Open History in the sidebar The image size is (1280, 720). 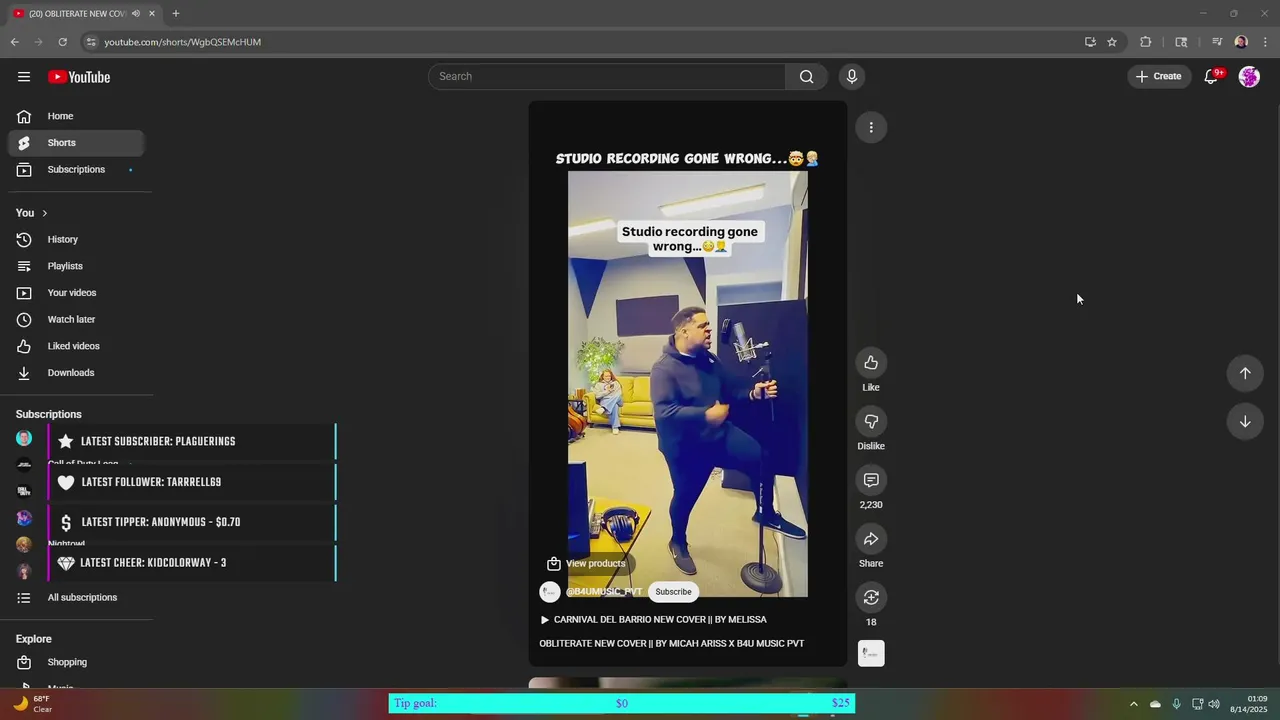pos(76,240)
